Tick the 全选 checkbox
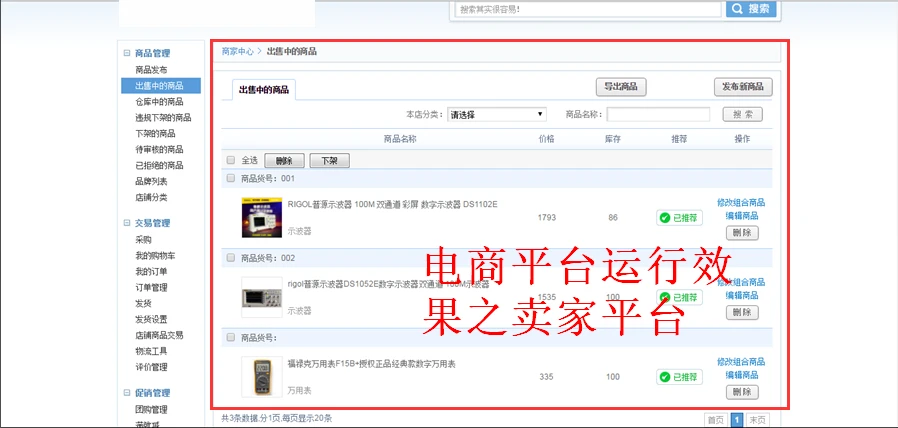Image resolution: width=898 pixels, height=428 pixels. [x=231, y=160]
